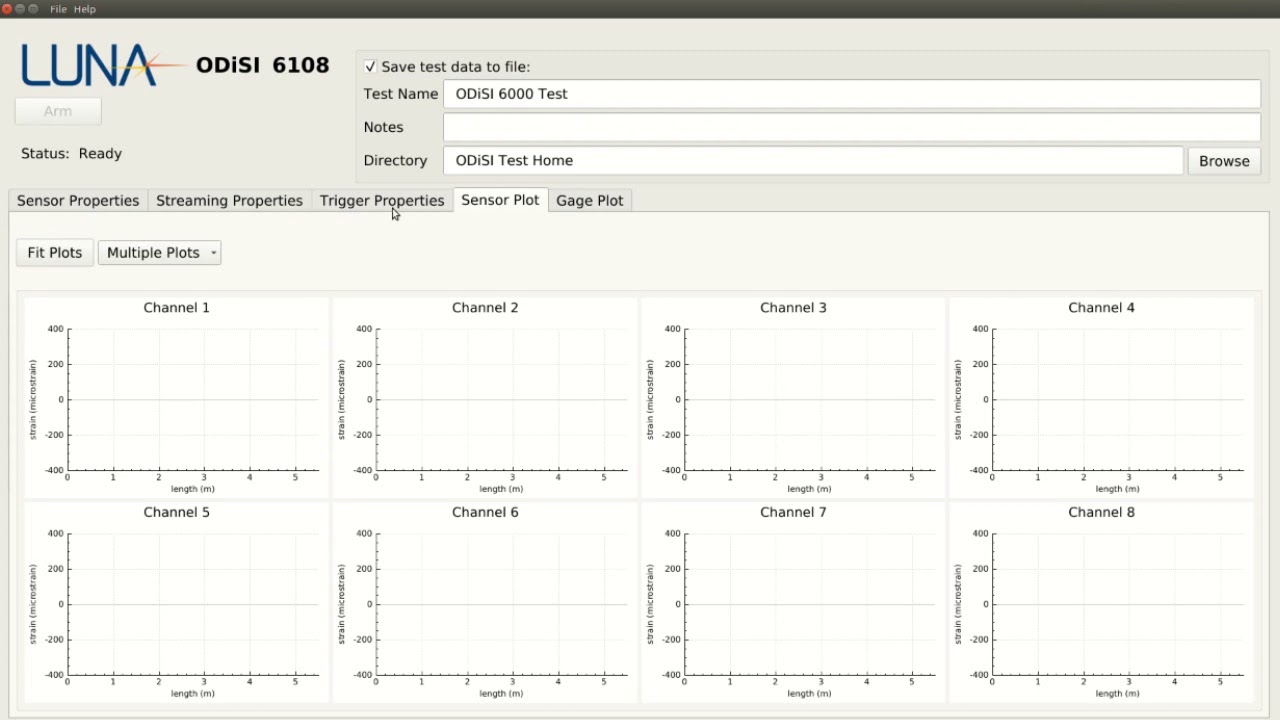
Task: Click the "Directory" label
Action: [396, 160]
